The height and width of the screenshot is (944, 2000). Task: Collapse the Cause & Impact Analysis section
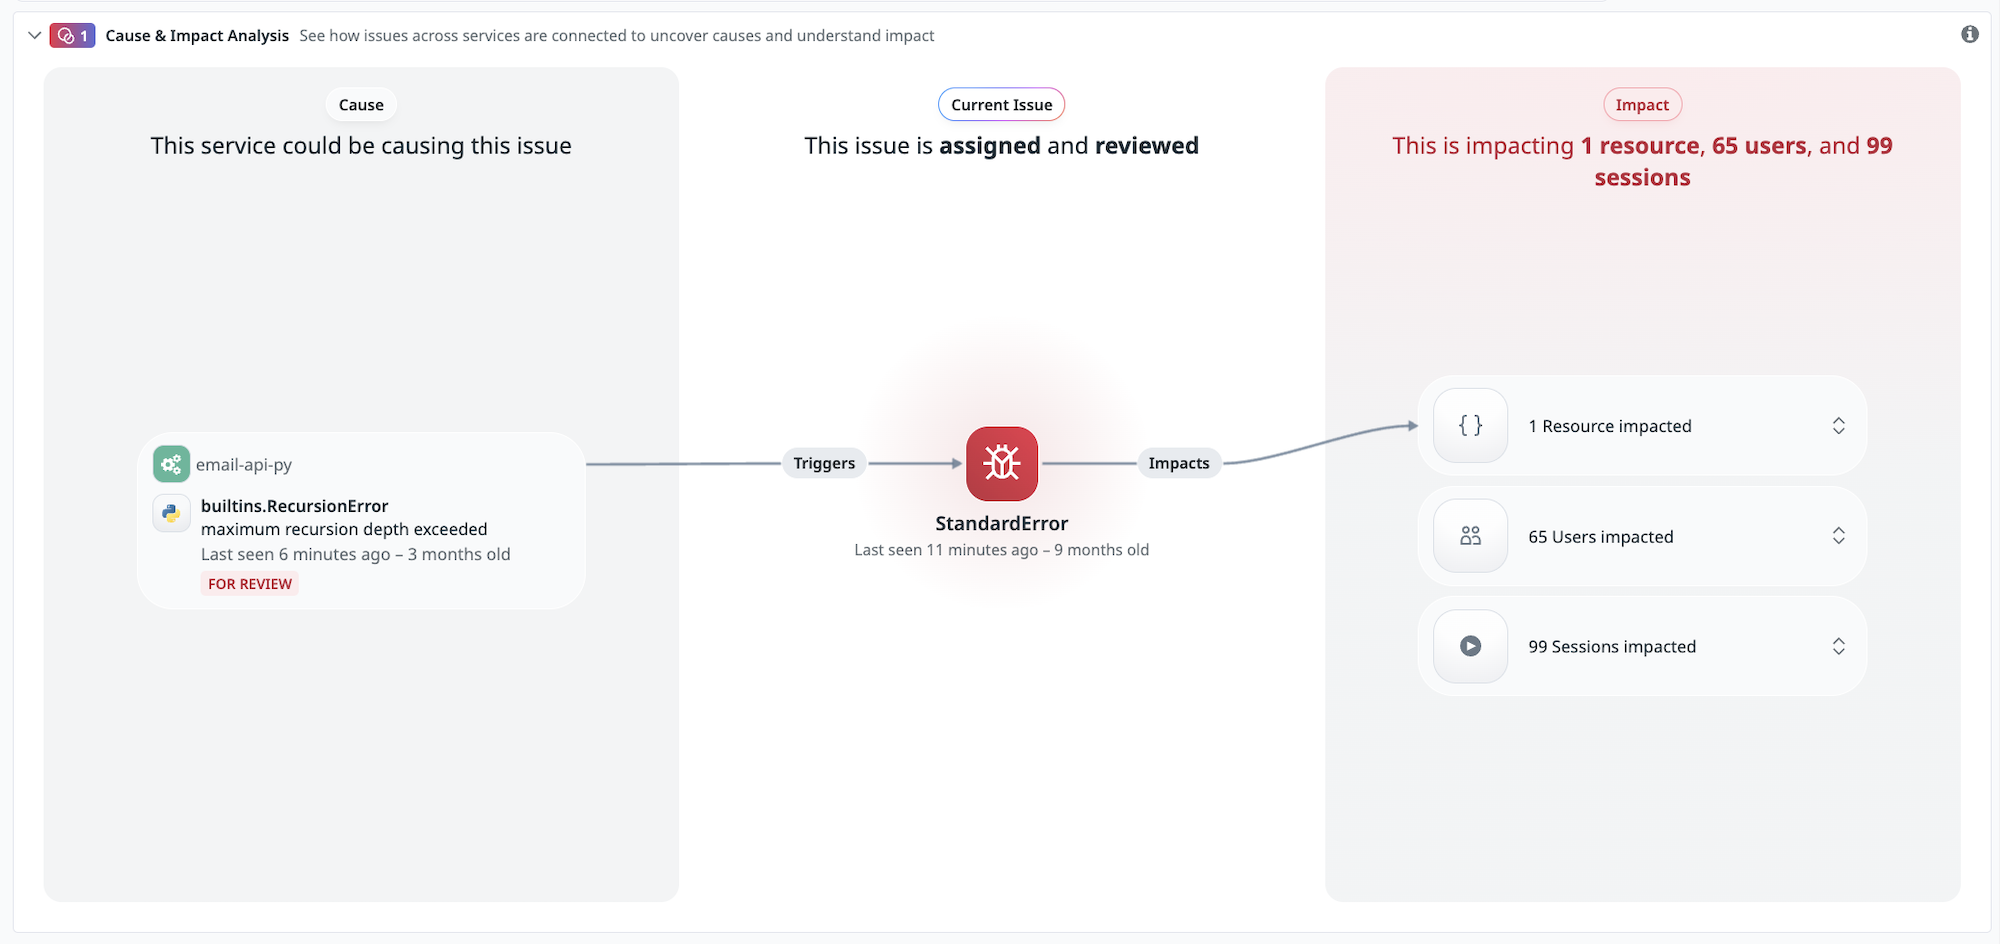click(34, 36)
